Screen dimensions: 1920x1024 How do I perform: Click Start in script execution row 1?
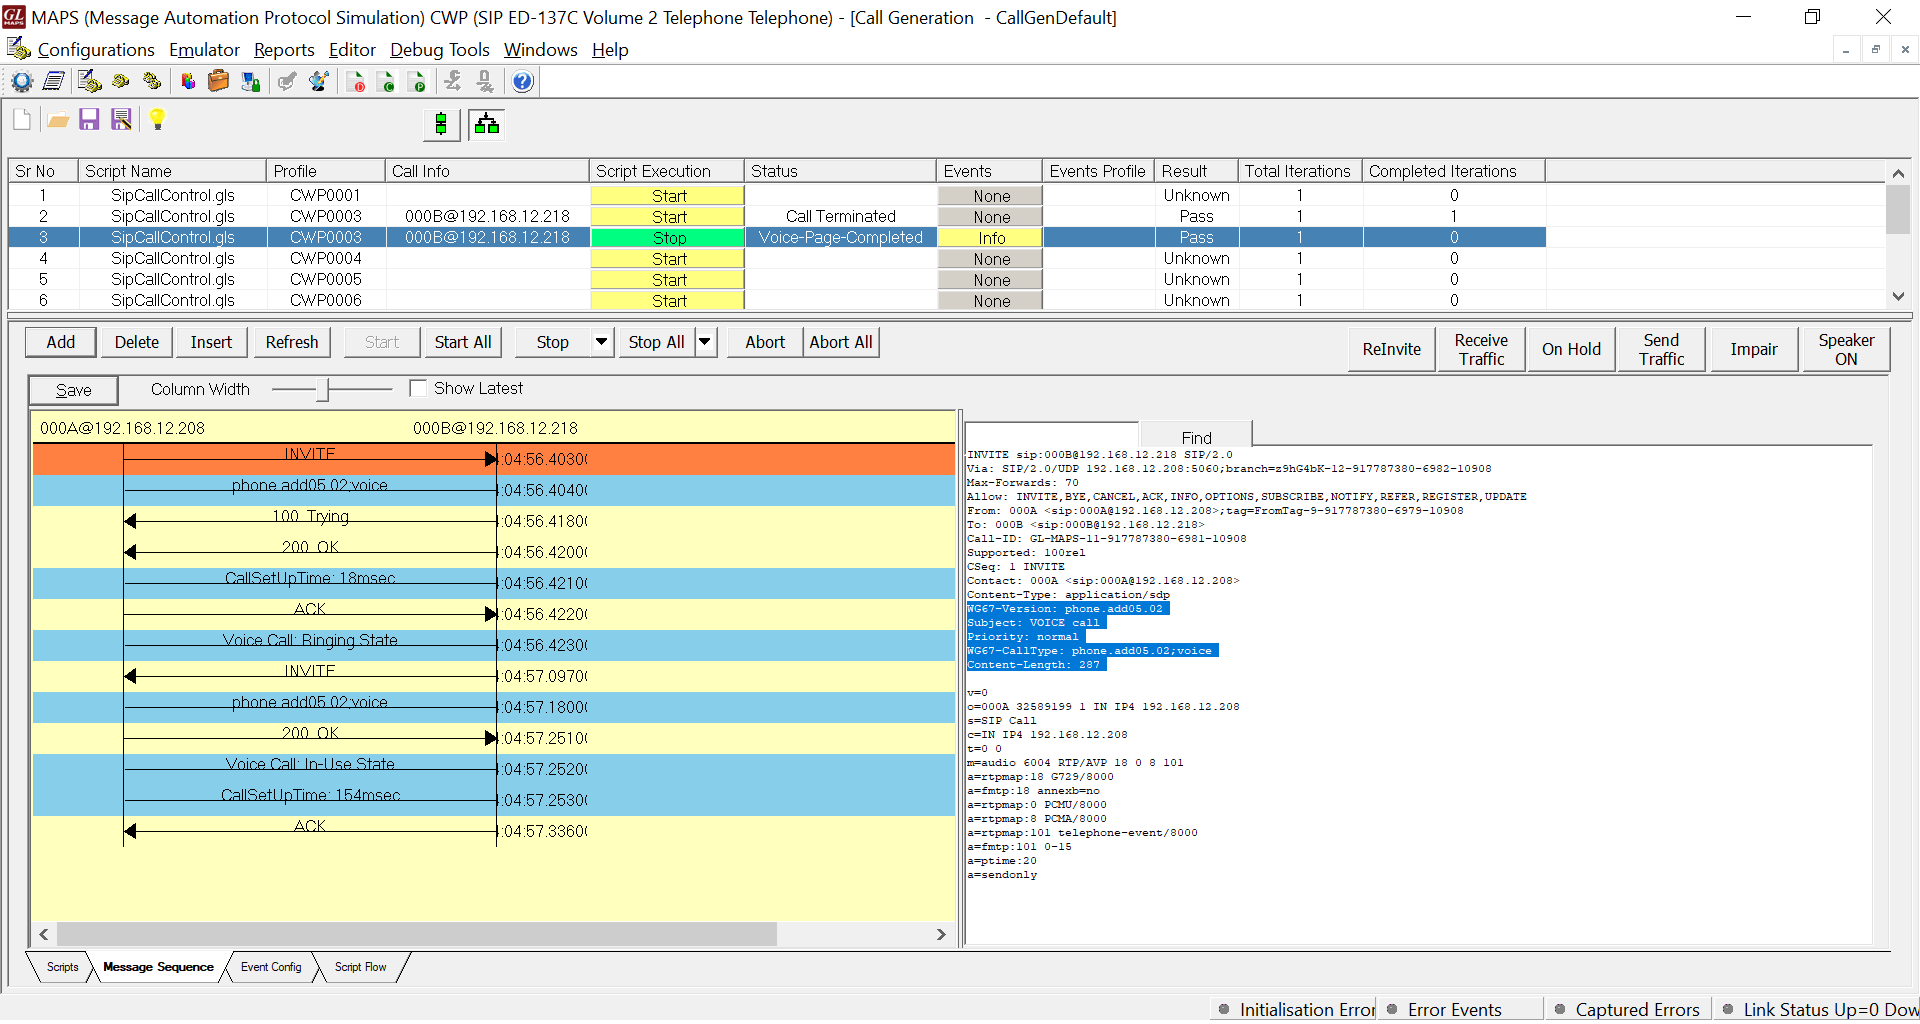tap(668, 196)
